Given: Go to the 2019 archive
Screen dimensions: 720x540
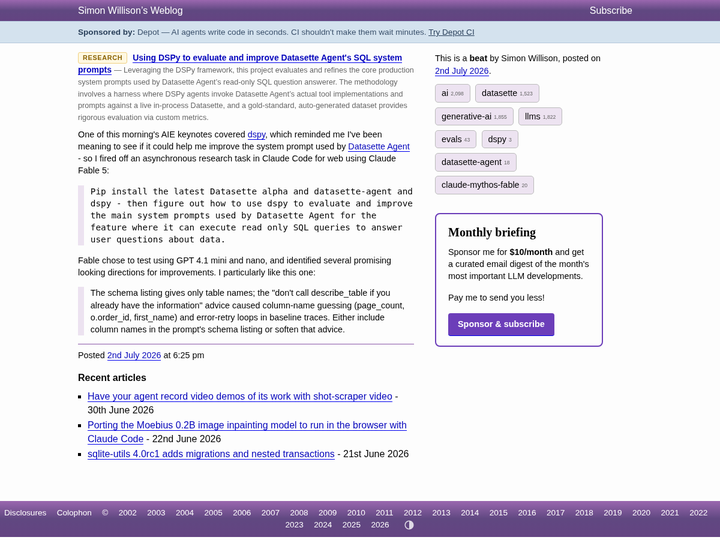Looking at the screenshot, I should [613, 512].
